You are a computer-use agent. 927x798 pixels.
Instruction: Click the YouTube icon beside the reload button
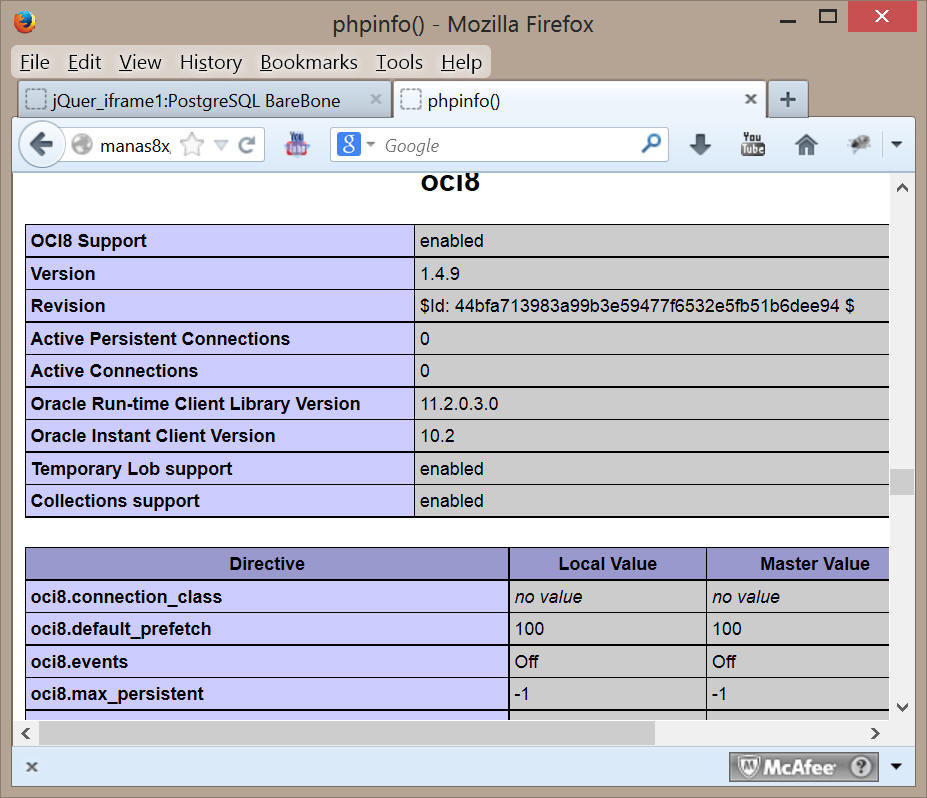tap(297, 145)
